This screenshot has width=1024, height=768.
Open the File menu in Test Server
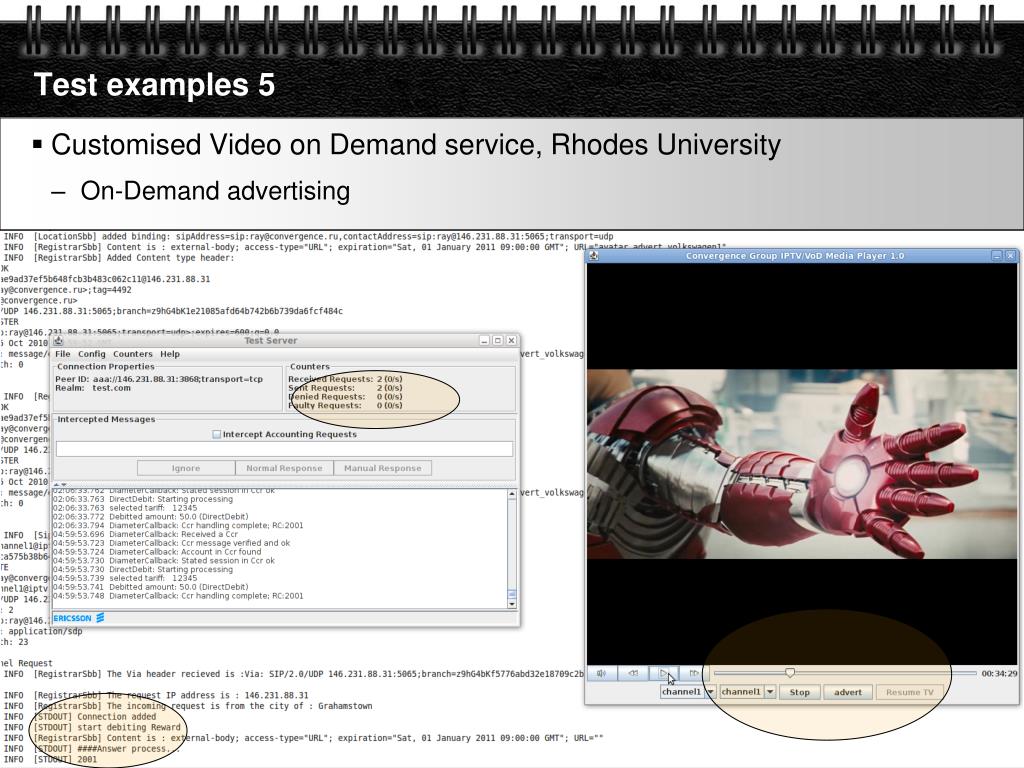pyautogui.click(x=63, y=354)
